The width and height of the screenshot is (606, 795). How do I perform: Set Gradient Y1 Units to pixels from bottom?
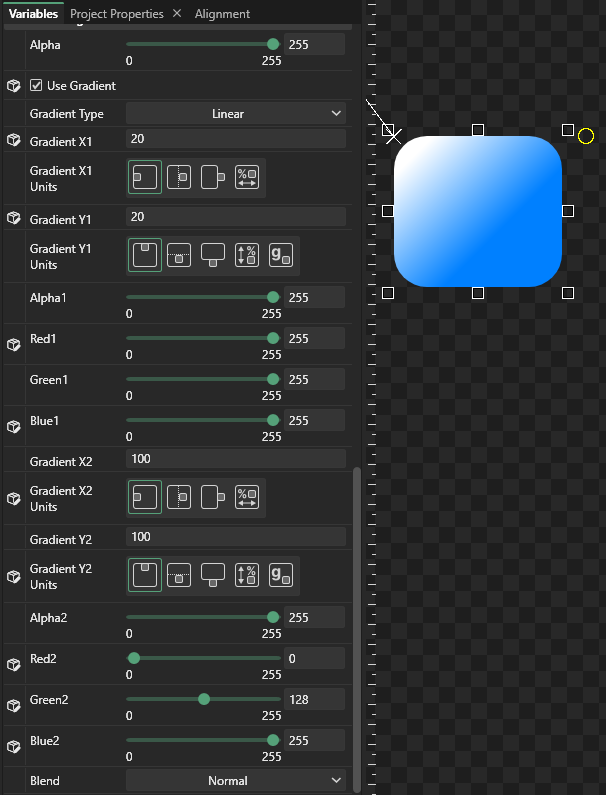pos(213,256)
